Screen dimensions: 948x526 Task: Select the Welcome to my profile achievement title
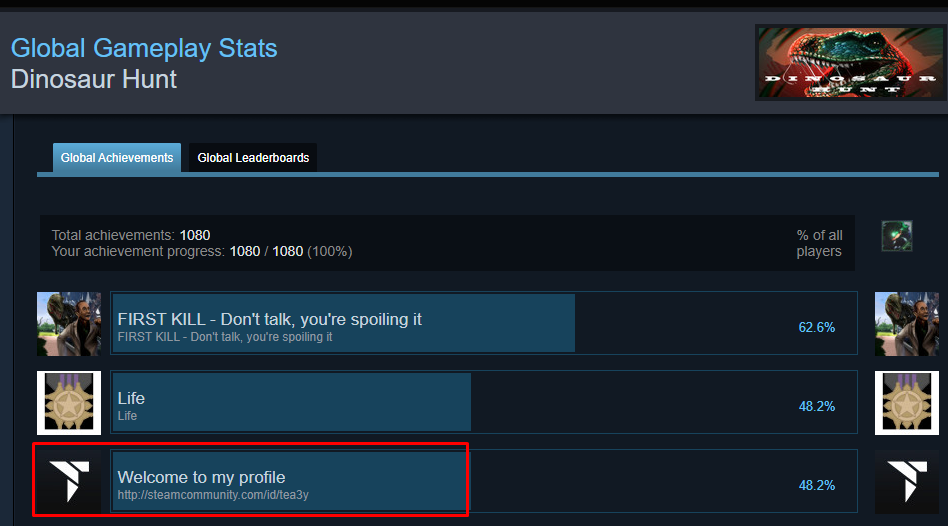[201, 477]
